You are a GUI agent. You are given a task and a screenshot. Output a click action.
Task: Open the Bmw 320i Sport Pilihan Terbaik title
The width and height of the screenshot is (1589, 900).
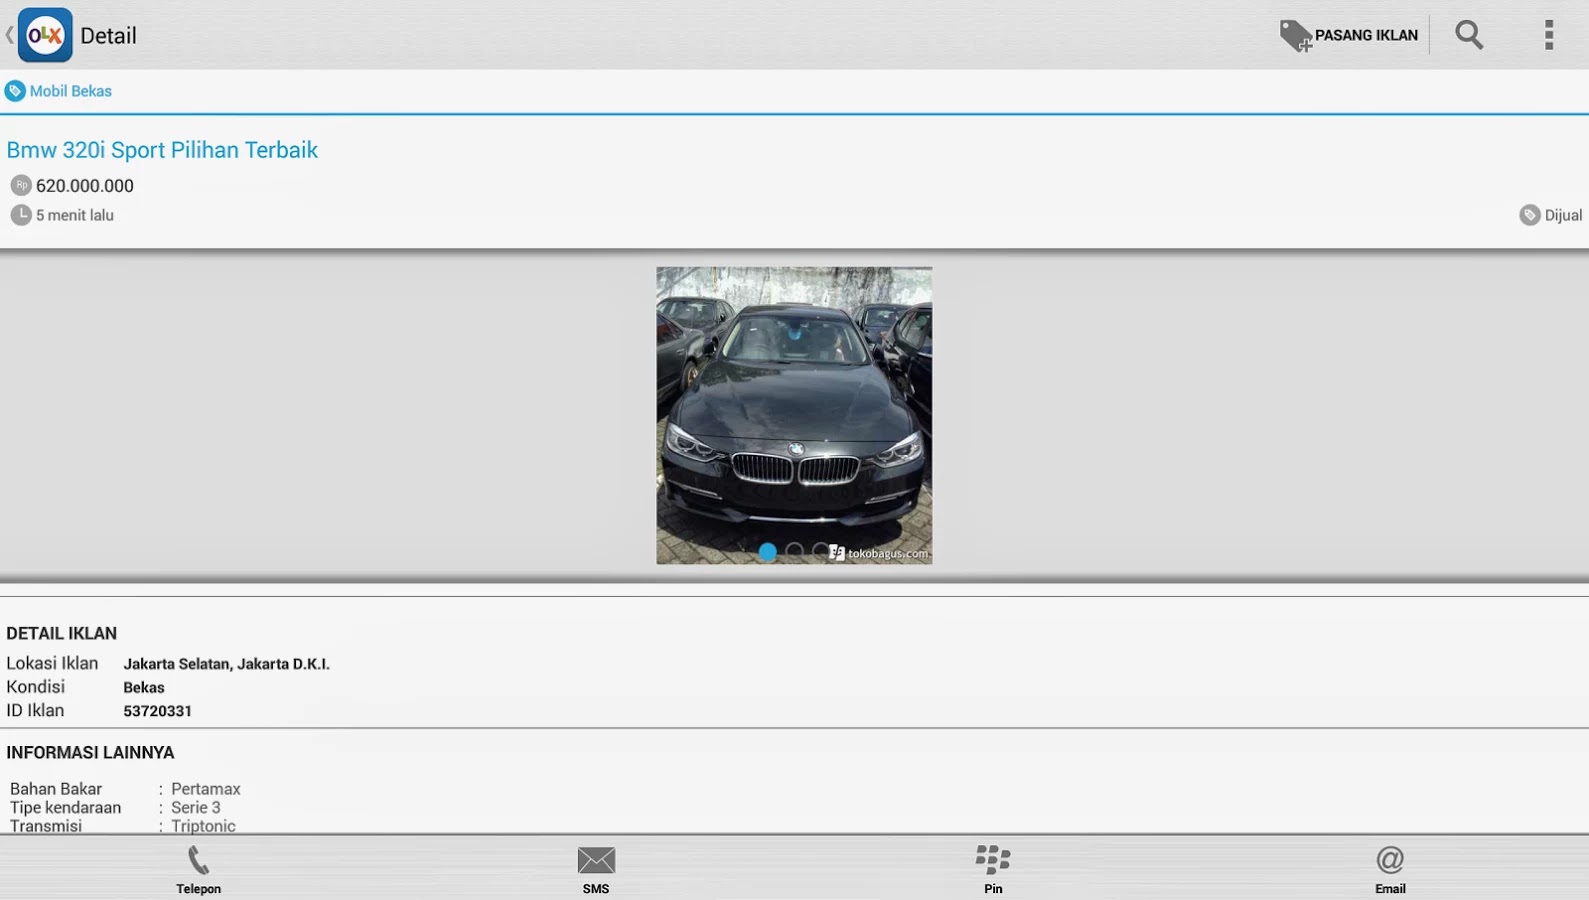point(162,150)
